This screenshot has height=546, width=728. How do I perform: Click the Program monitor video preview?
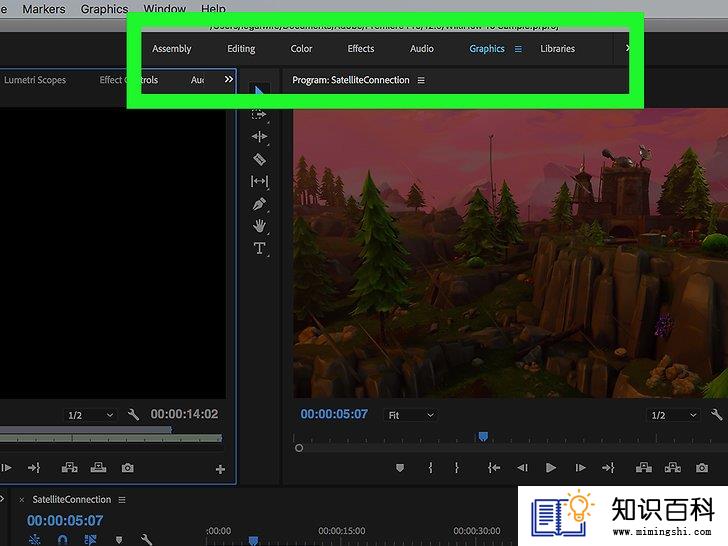click(x=510, y=253)
